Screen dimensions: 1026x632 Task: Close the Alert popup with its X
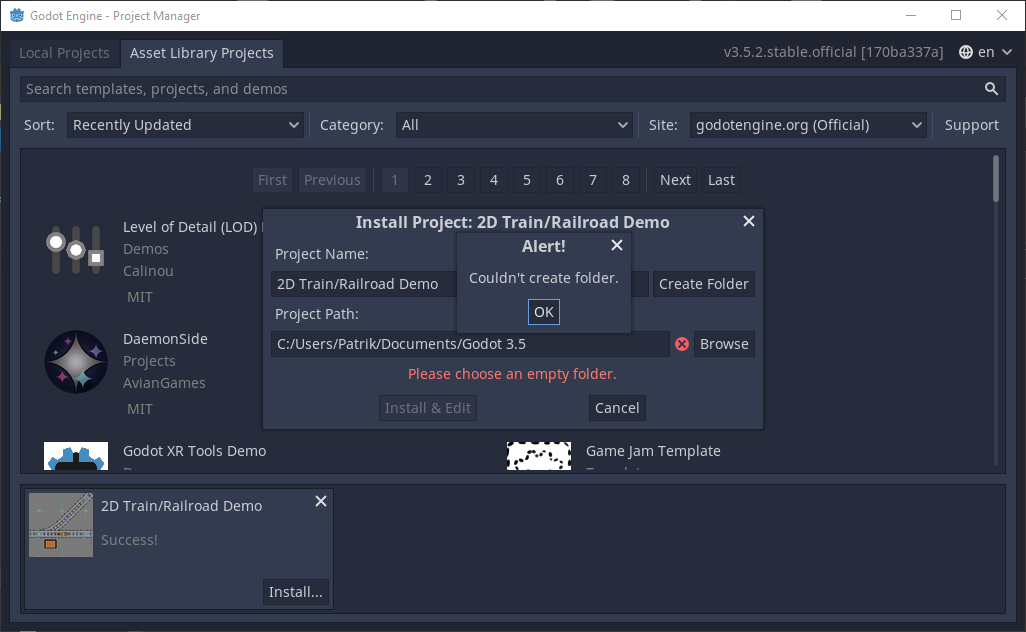(x=616, y=245)
